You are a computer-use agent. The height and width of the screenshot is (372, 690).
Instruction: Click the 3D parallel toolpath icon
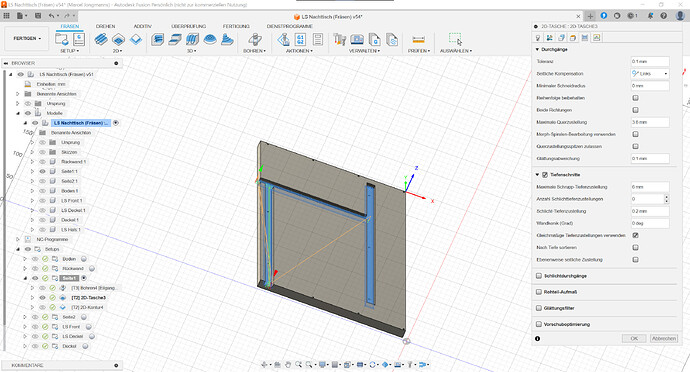tap(192, 40)
